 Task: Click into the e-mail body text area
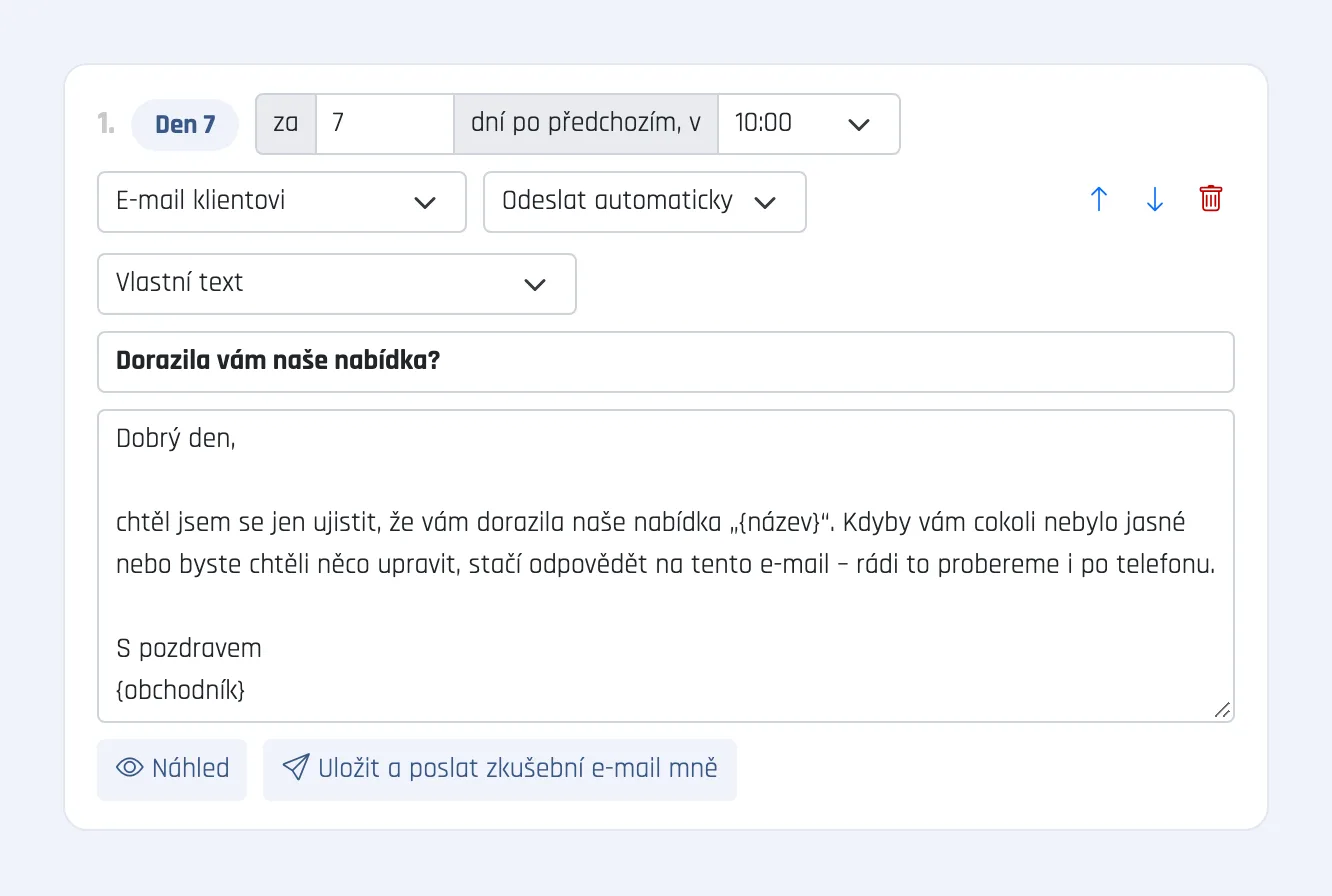(666, 566)
